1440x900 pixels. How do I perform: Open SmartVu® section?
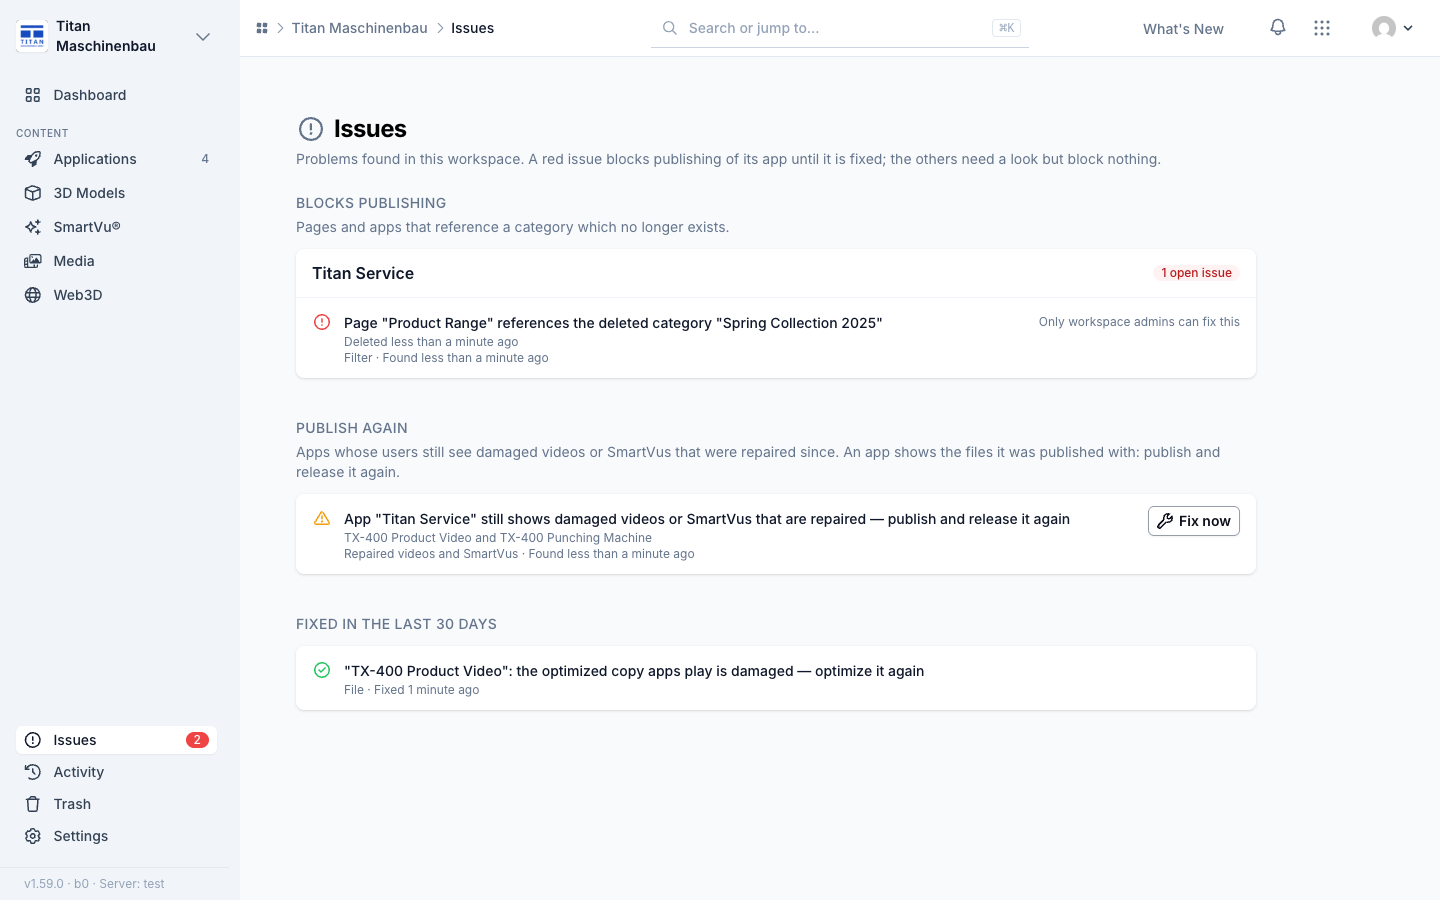coord(116,227)
